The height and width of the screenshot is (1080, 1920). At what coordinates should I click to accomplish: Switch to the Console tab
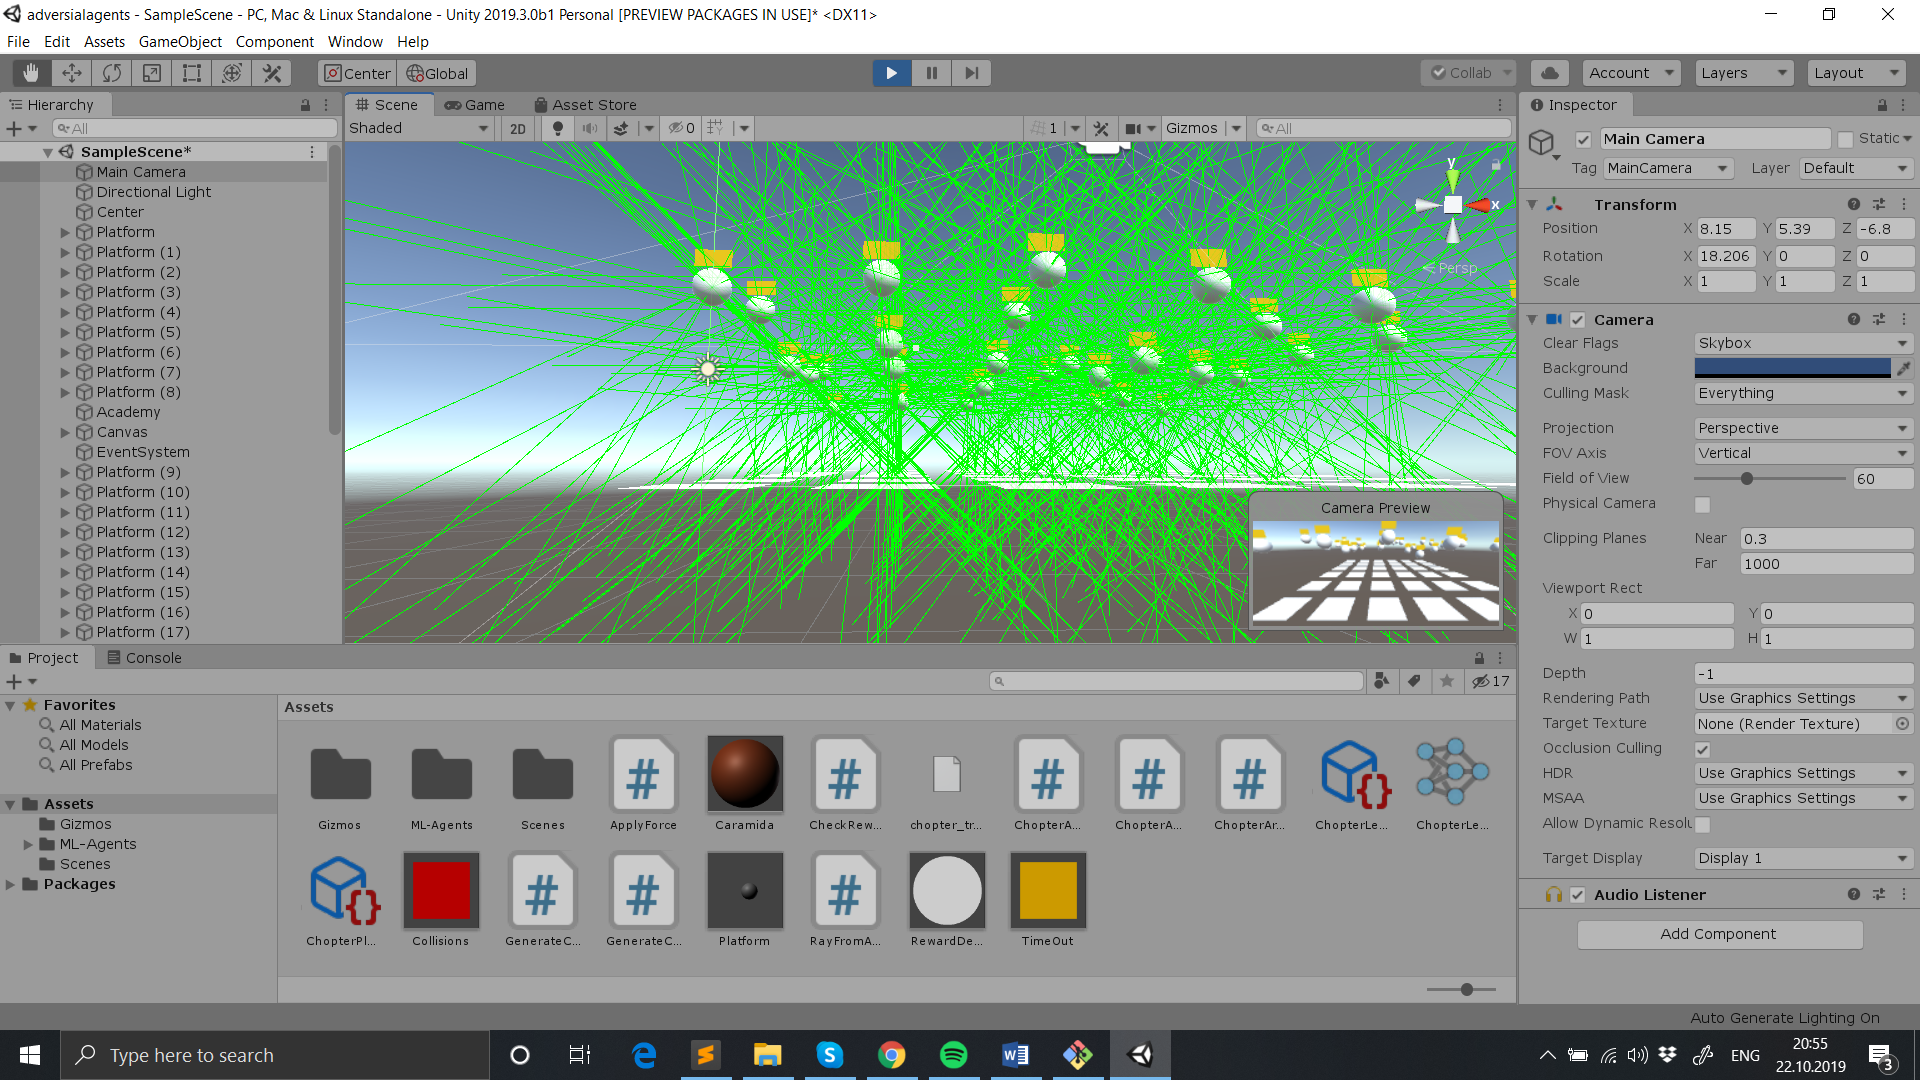click(x=152, y=657)
